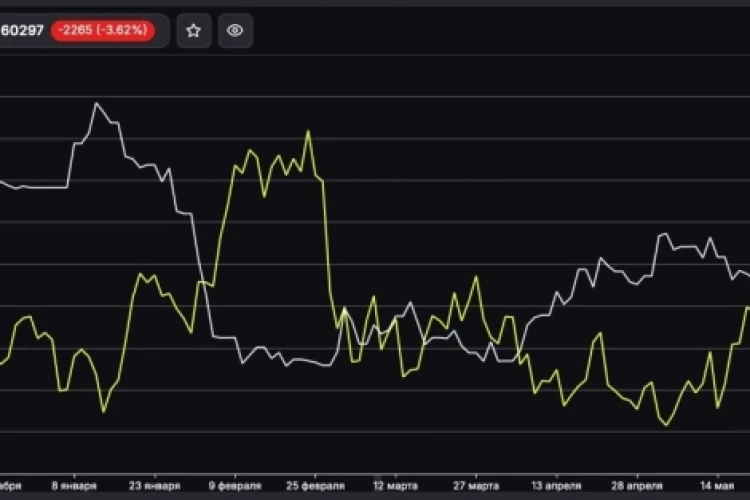The height and width of the screenshot is (500, 750).
Task: Pick the 28 апреля date on axis
Action: click(x=637, y=486)
